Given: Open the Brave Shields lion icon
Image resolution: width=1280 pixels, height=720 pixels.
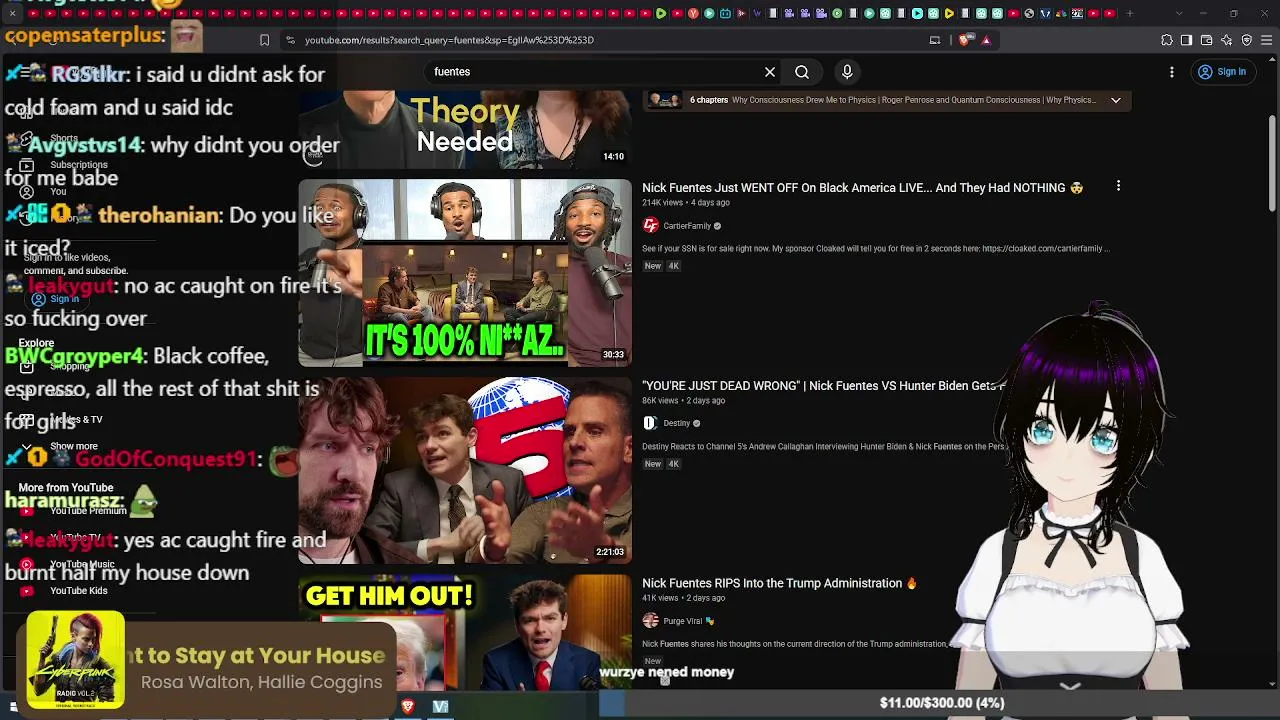Looking at the screenshot, I should tap(964, 40).
